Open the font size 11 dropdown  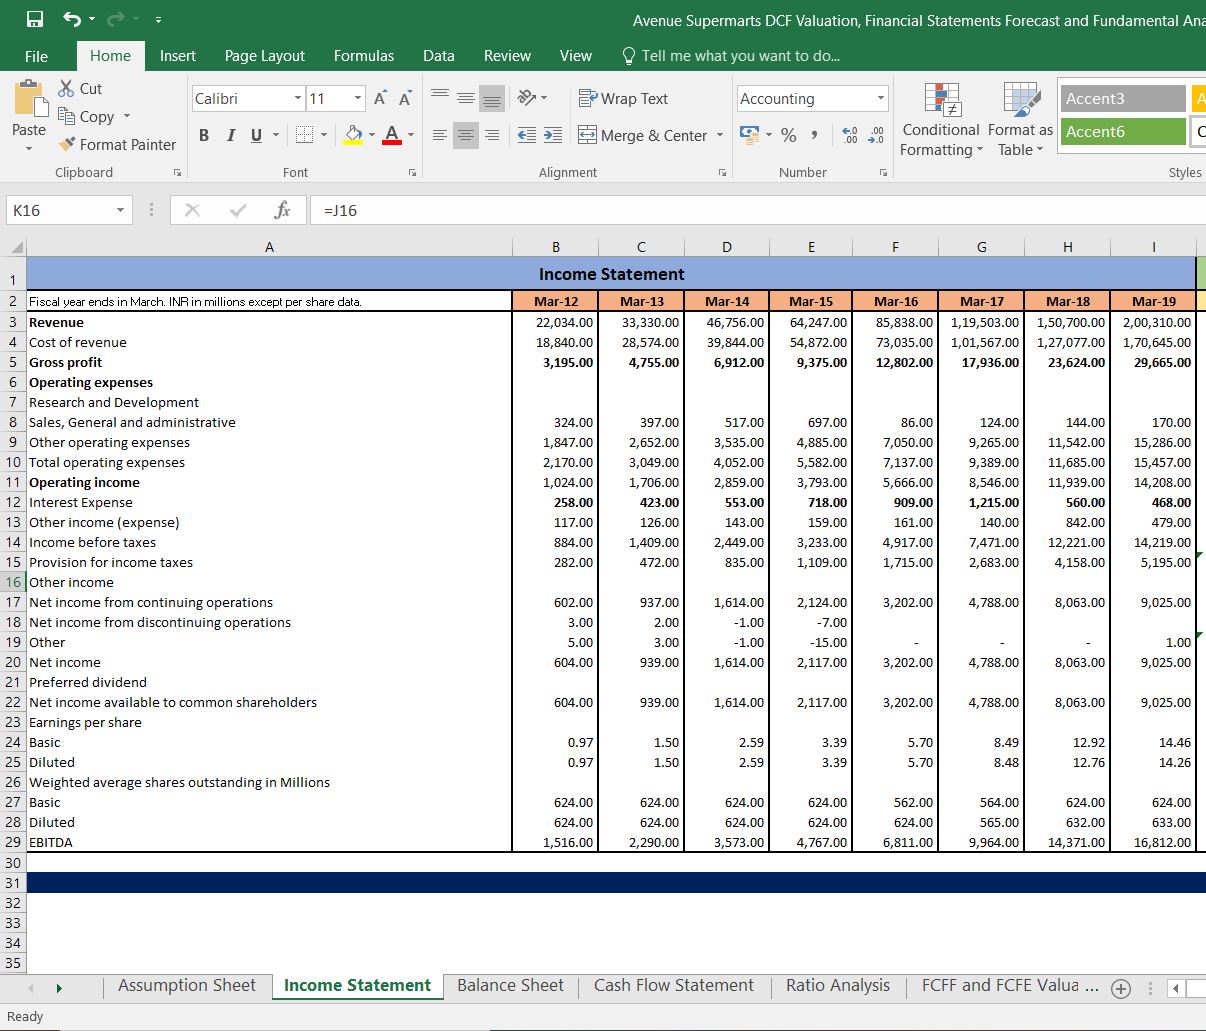(x=358, y=98)
